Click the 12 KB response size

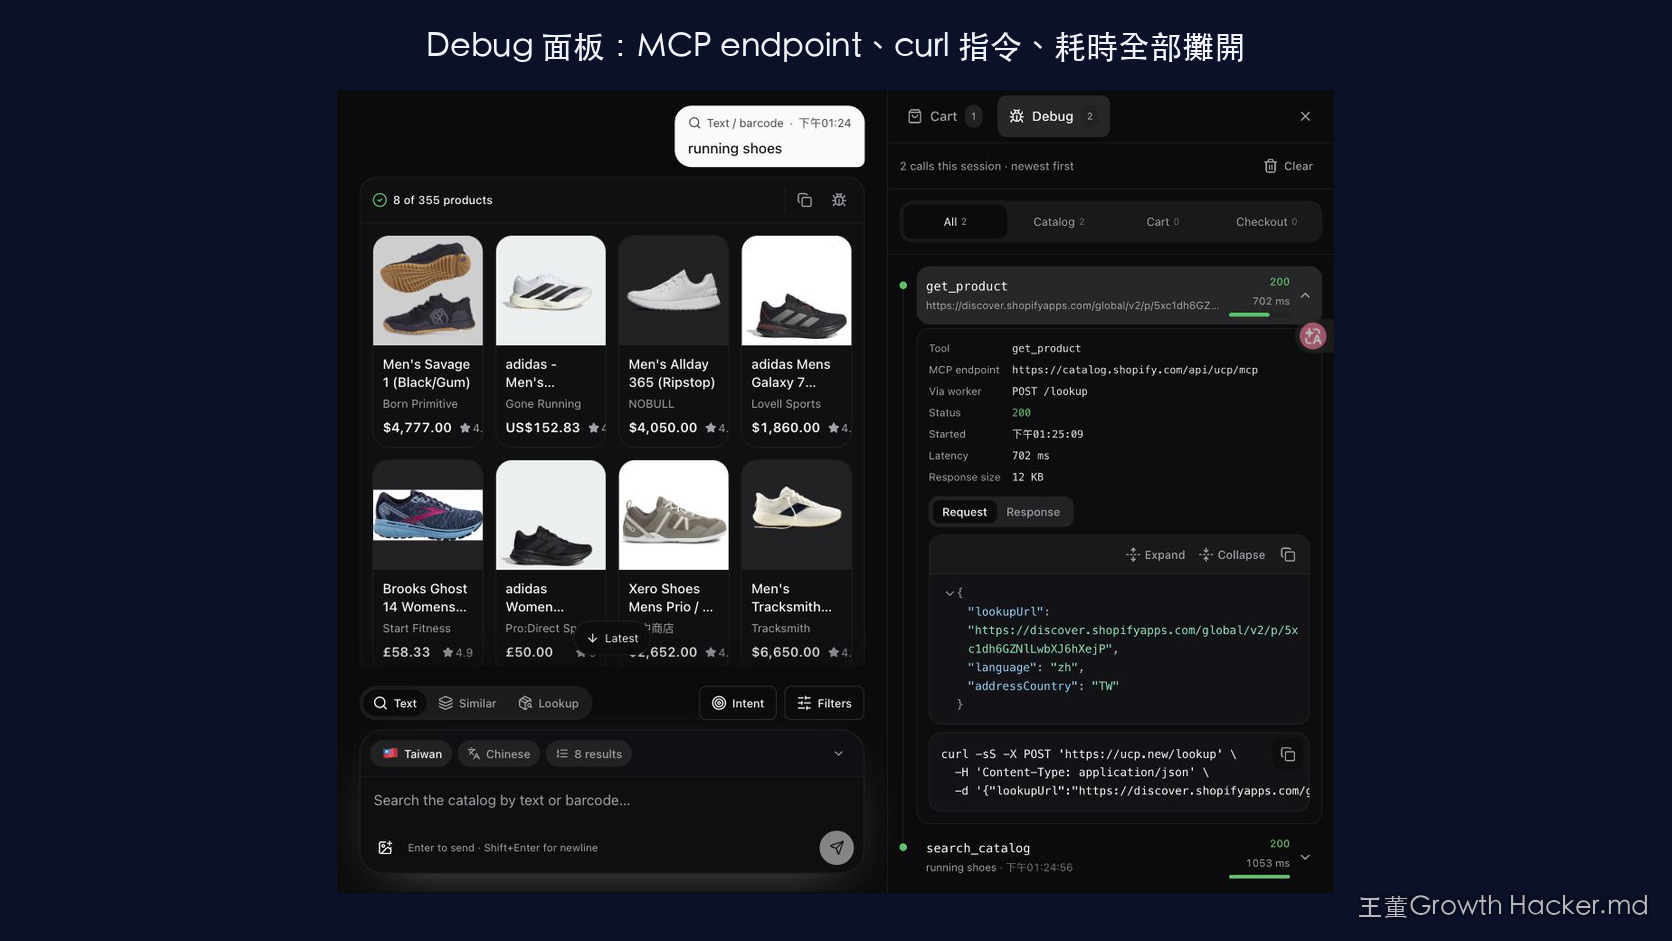click(1027, 477)
